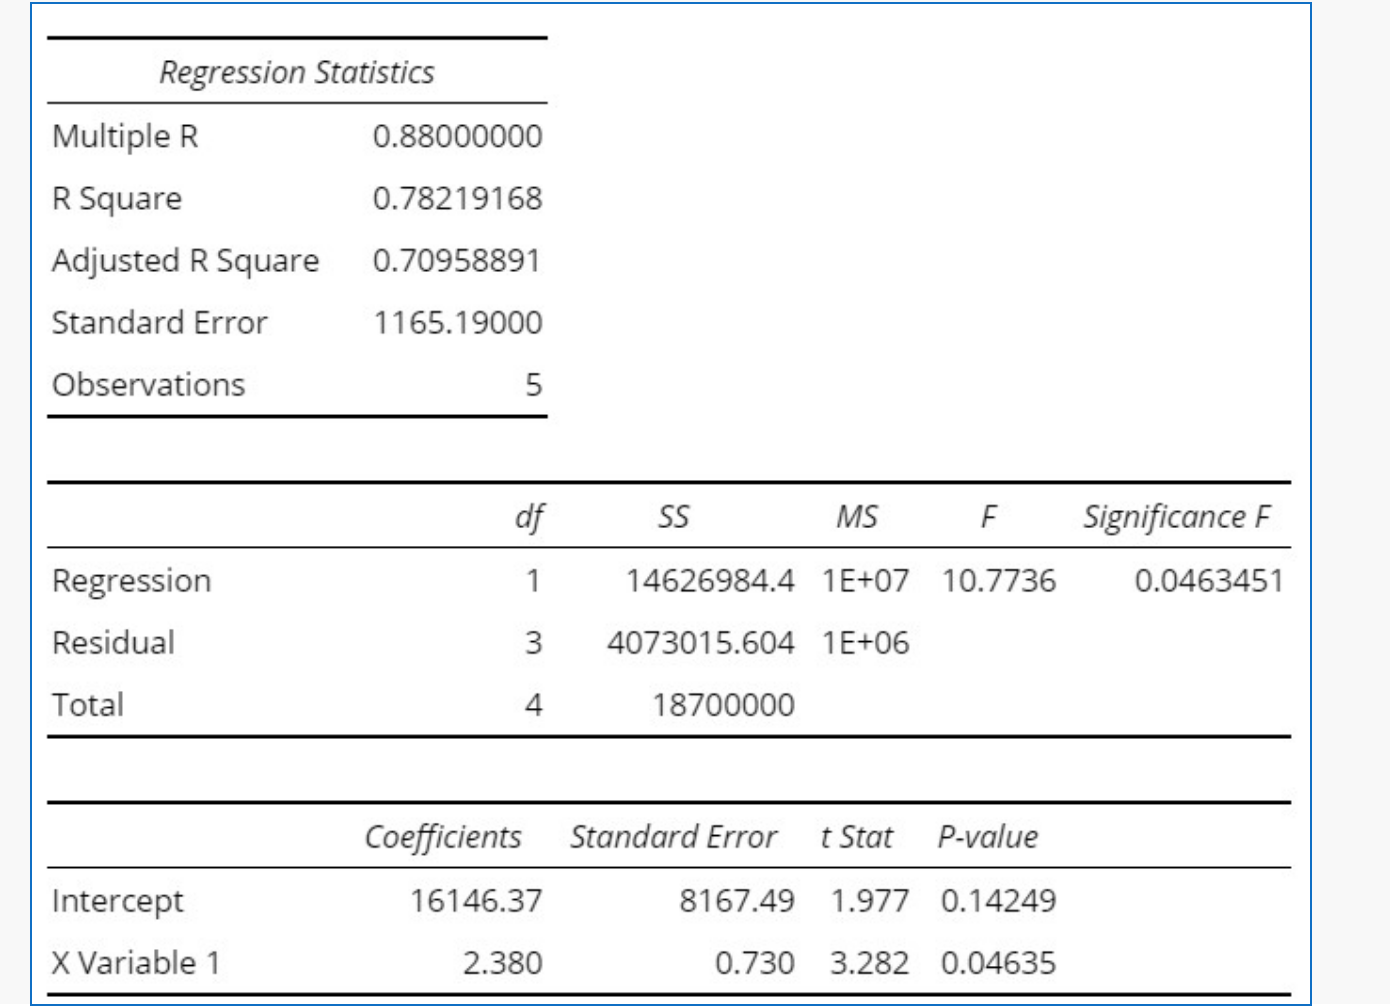Click Intercept coefficient 16146.37
1390x1006 pixels.
point(476,900)
